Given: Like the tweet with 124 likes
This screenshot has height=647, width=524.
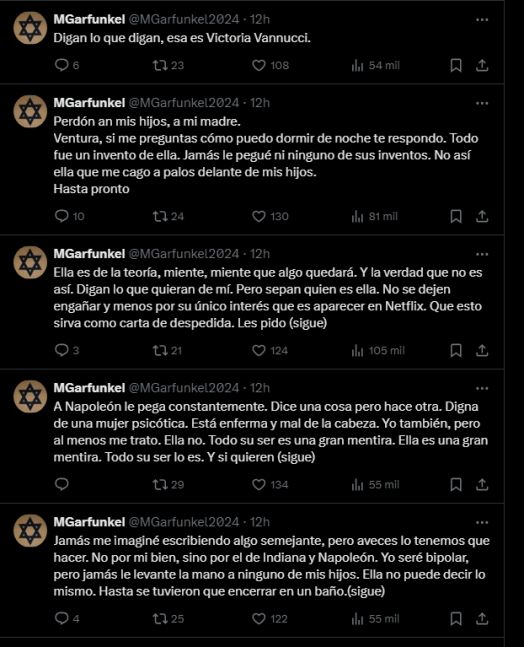Looking at the screenshot, I should coord(259,351).
